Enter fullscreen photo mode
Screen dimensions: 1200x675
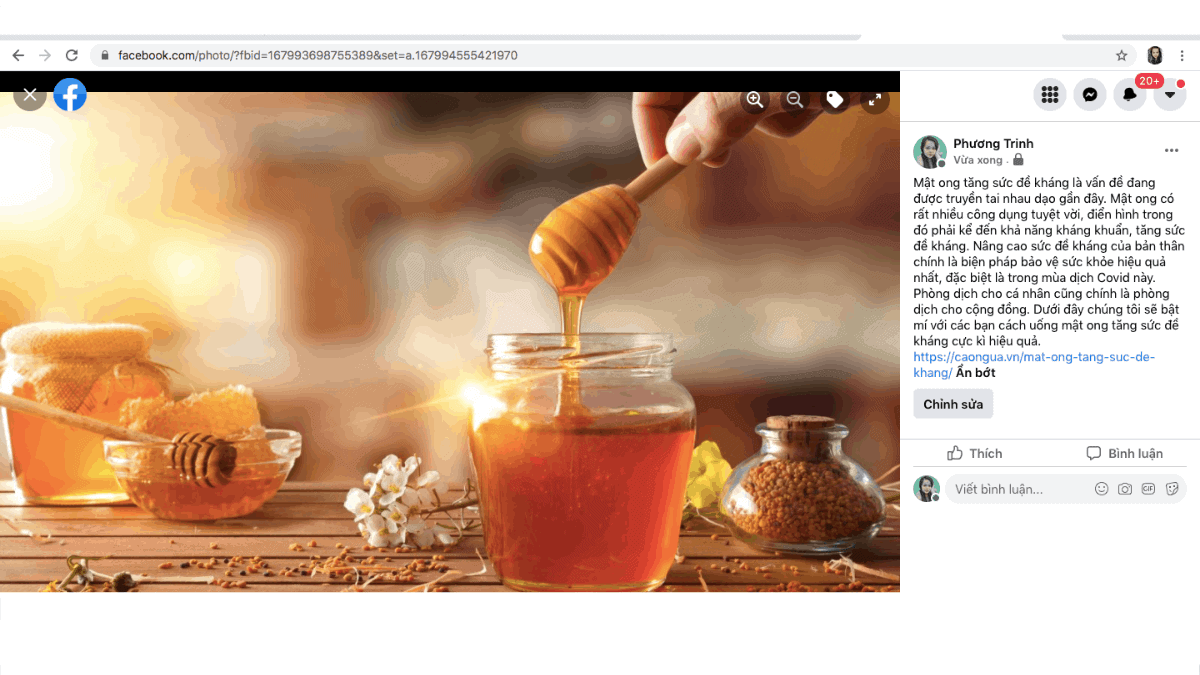pyautogui.click(x=874, y=99)
